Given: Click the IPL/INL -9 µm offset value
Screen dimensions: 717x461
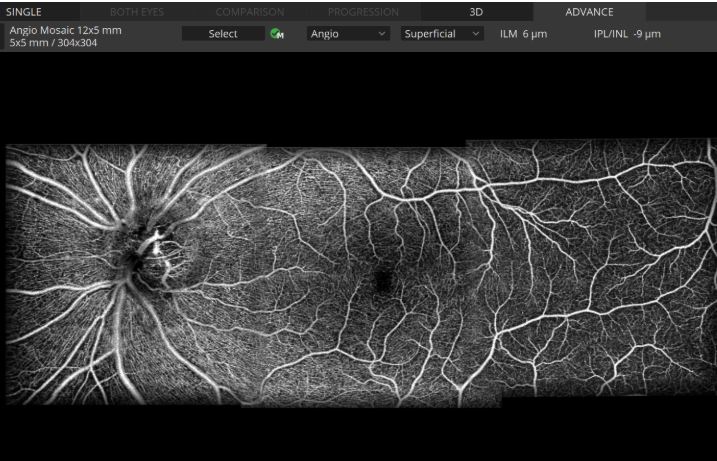Looking at the screenshot, I should (627, 34).
